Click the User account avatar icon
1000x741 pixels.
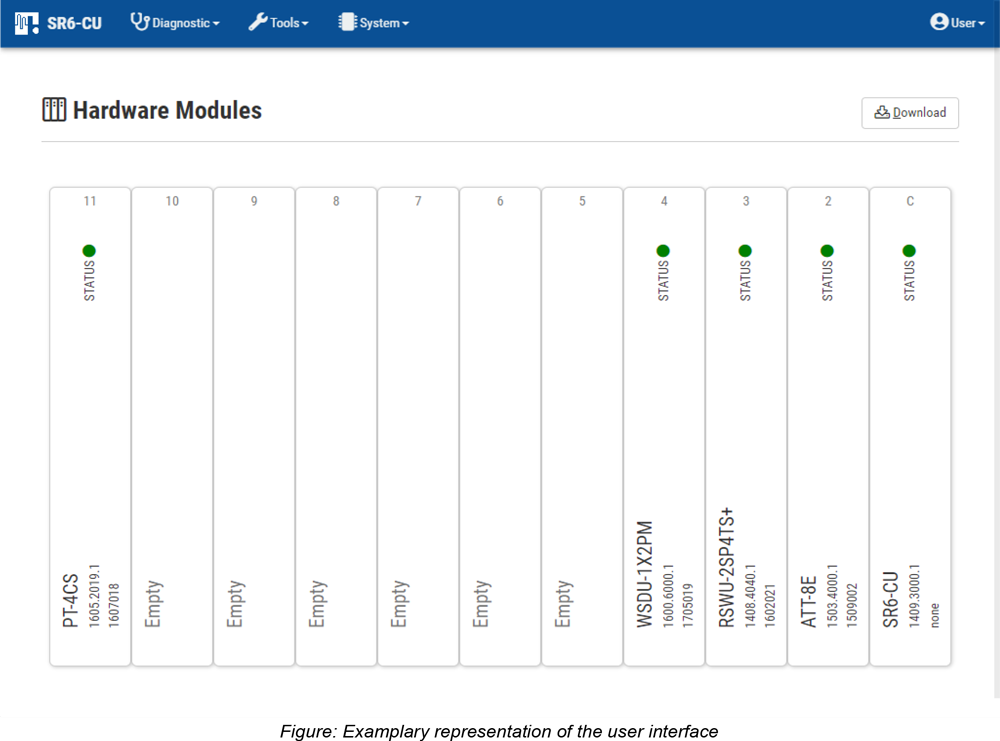939,22
